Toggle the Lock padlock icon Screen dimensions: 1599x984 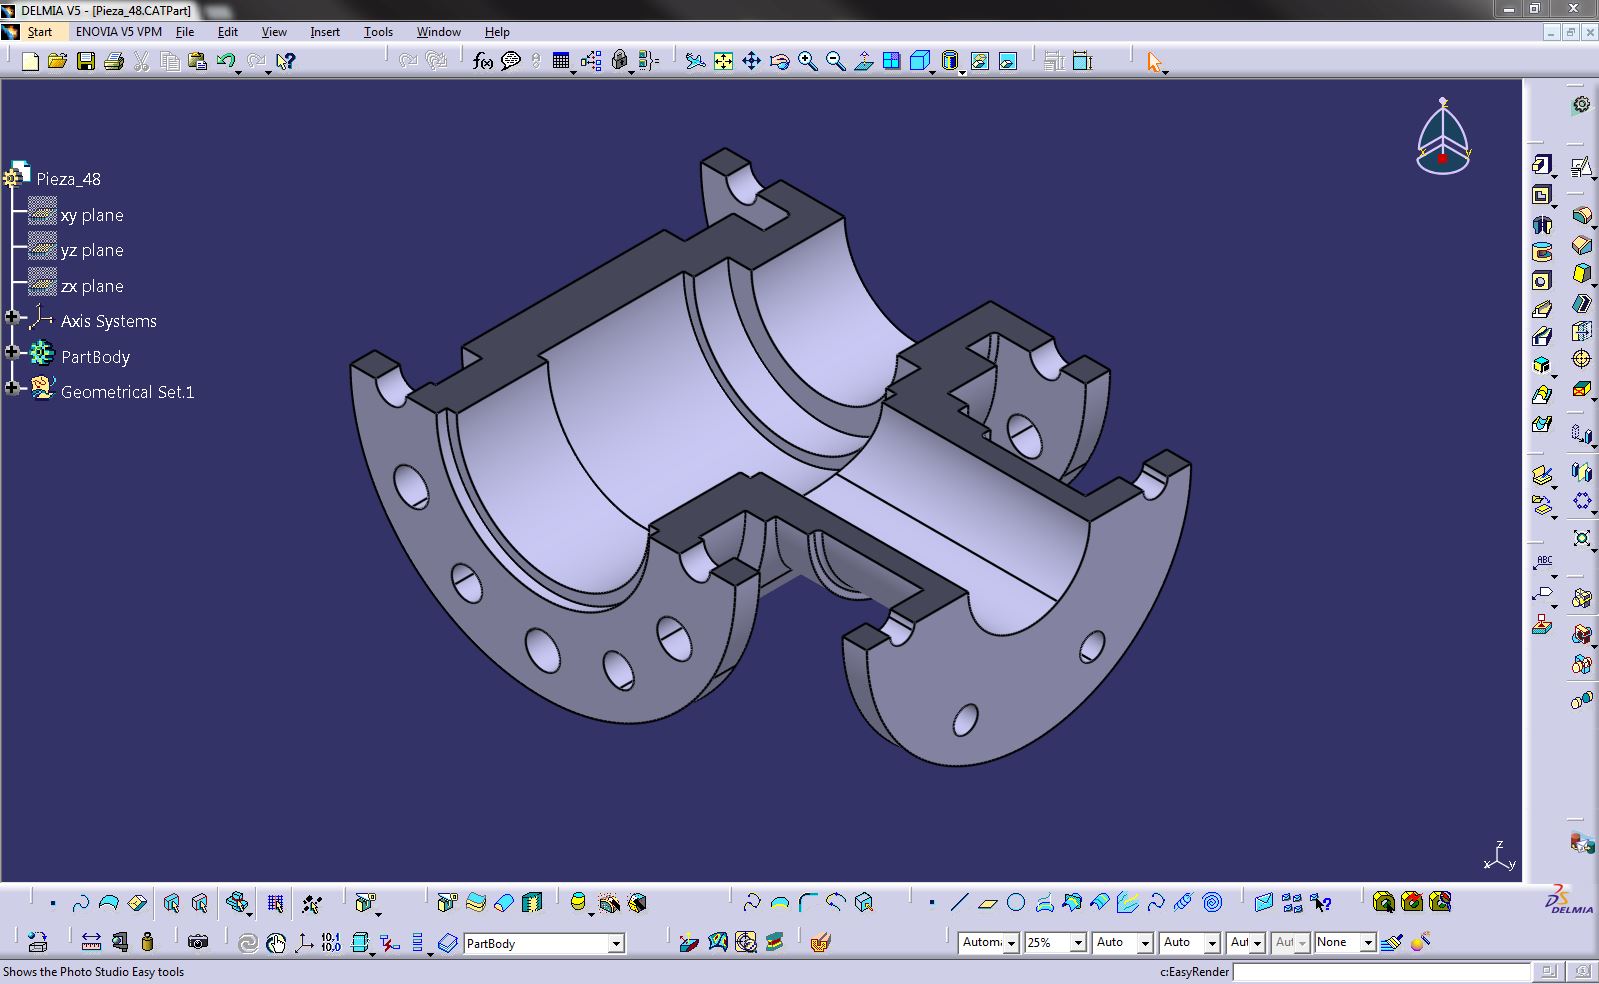pos(620,61)
